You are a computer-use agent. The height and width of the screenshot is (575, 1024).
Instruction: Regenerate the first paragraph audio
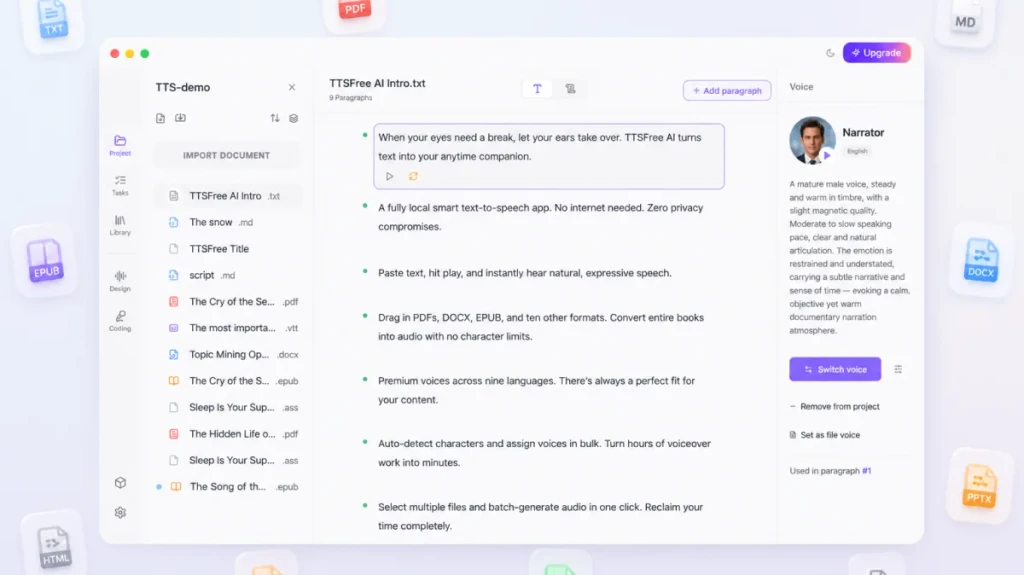click(x=413, y=176)
